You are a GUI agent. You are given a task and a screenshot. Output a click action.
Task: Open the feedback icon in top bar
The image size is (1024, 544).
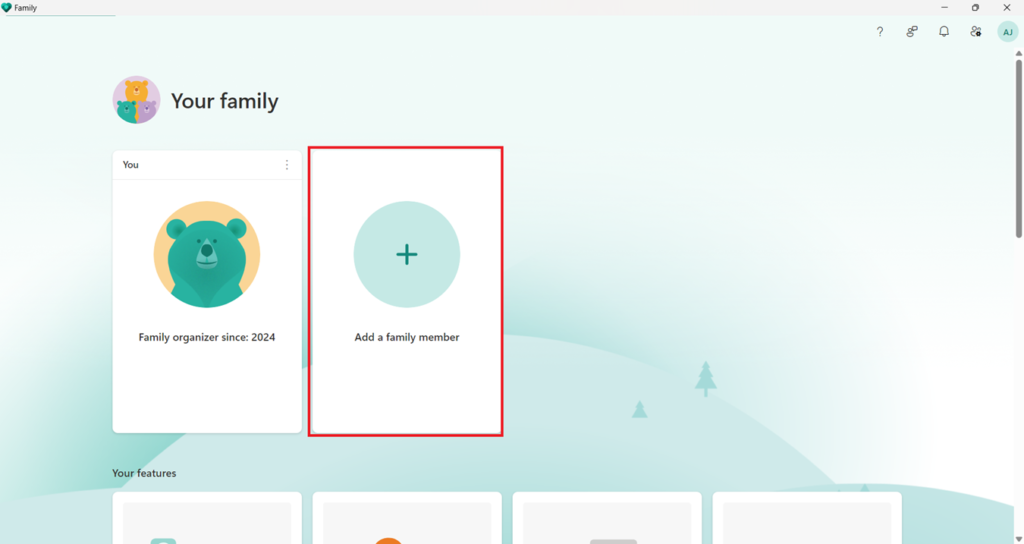tap(912, 31)
